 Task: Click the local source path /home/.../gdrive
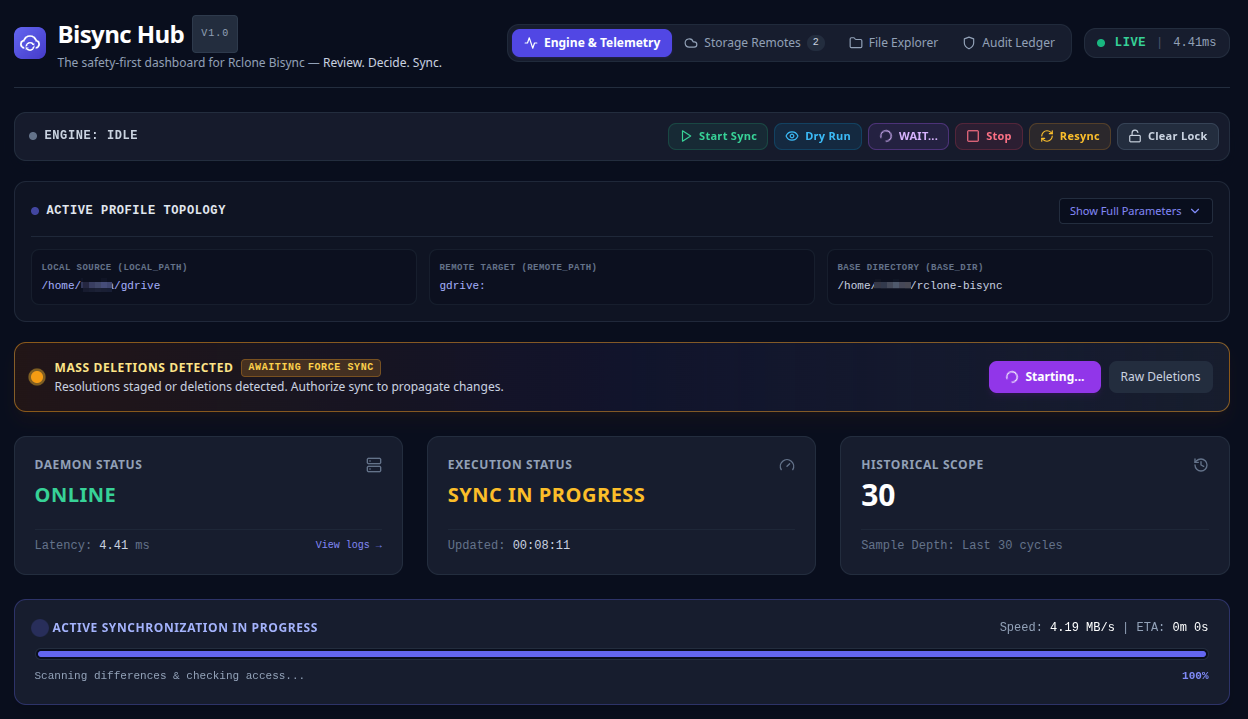click(x=101, y=285)
